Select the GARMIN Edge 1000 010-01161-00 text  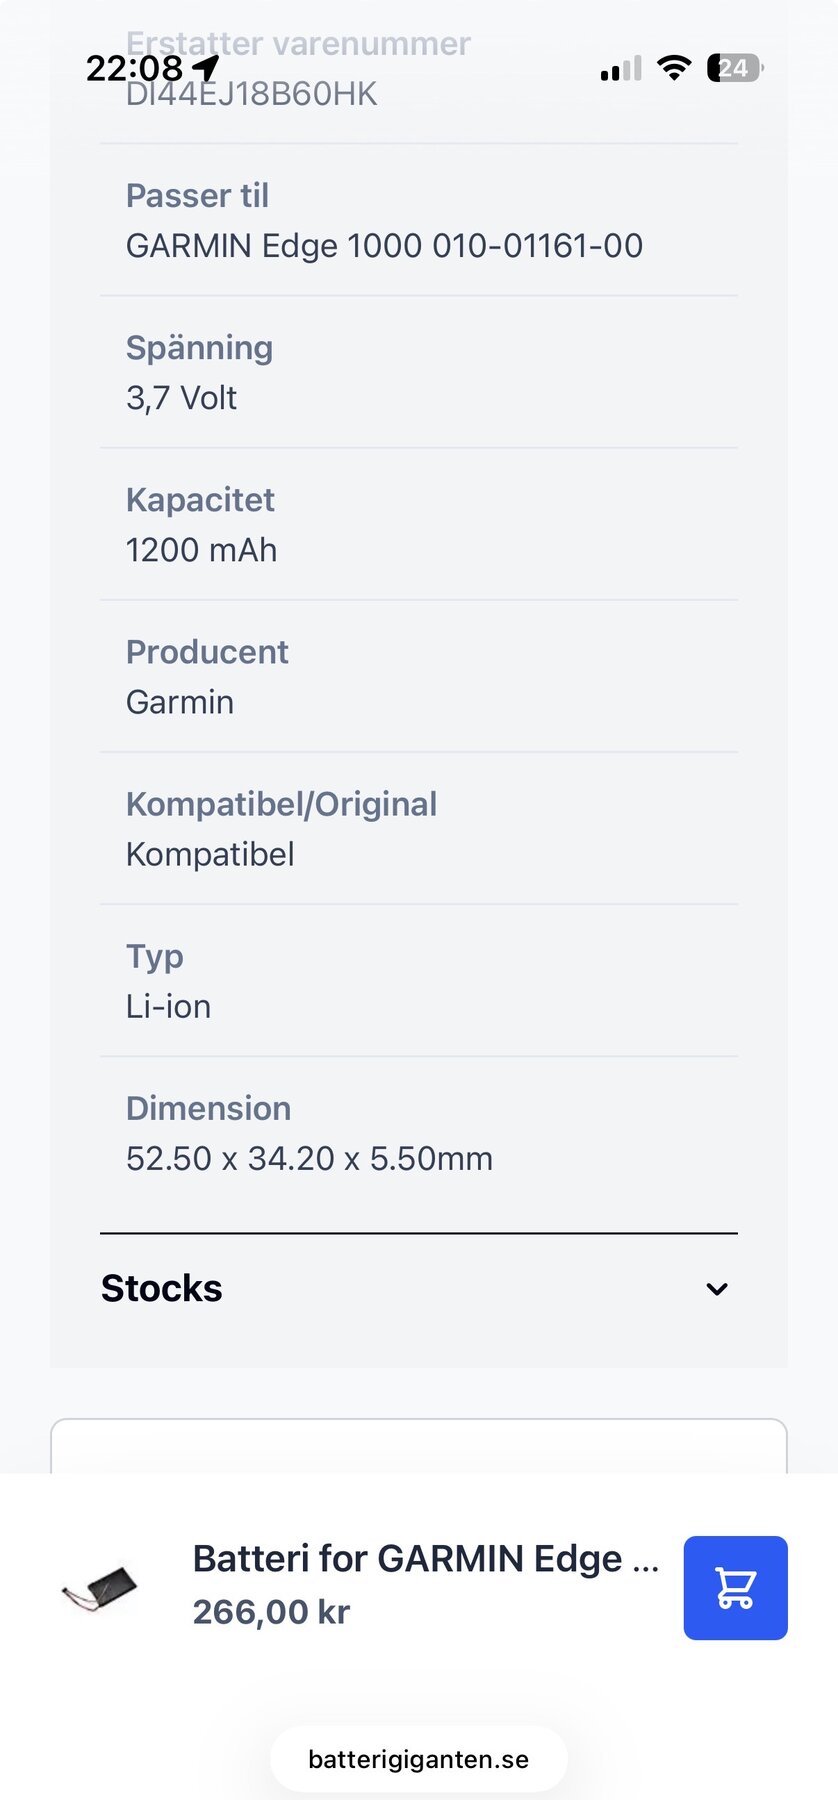[x=384, y=246]
